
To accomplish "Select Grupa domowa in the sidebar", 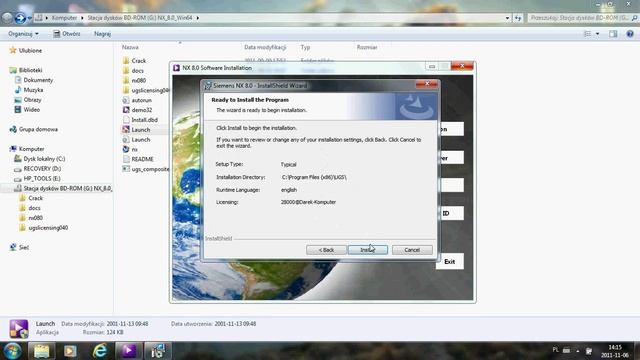I will point(38,129).
